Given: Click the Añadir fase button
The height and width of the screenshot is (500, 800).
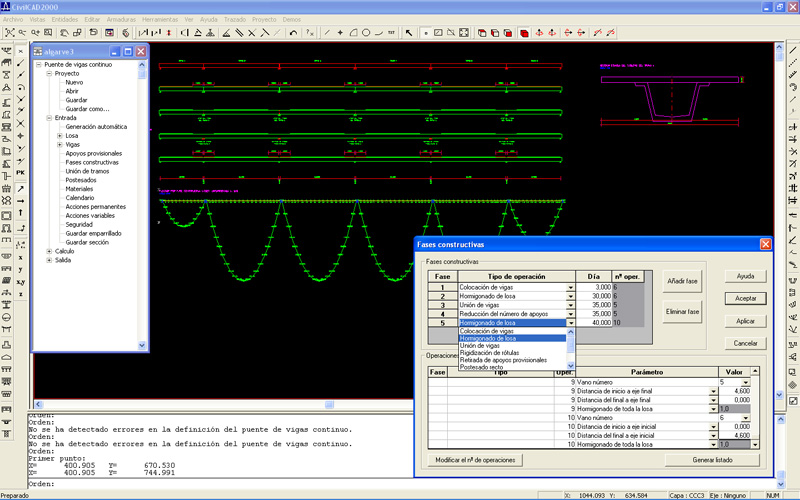Looking at the screenshot, I should point(683,282).
